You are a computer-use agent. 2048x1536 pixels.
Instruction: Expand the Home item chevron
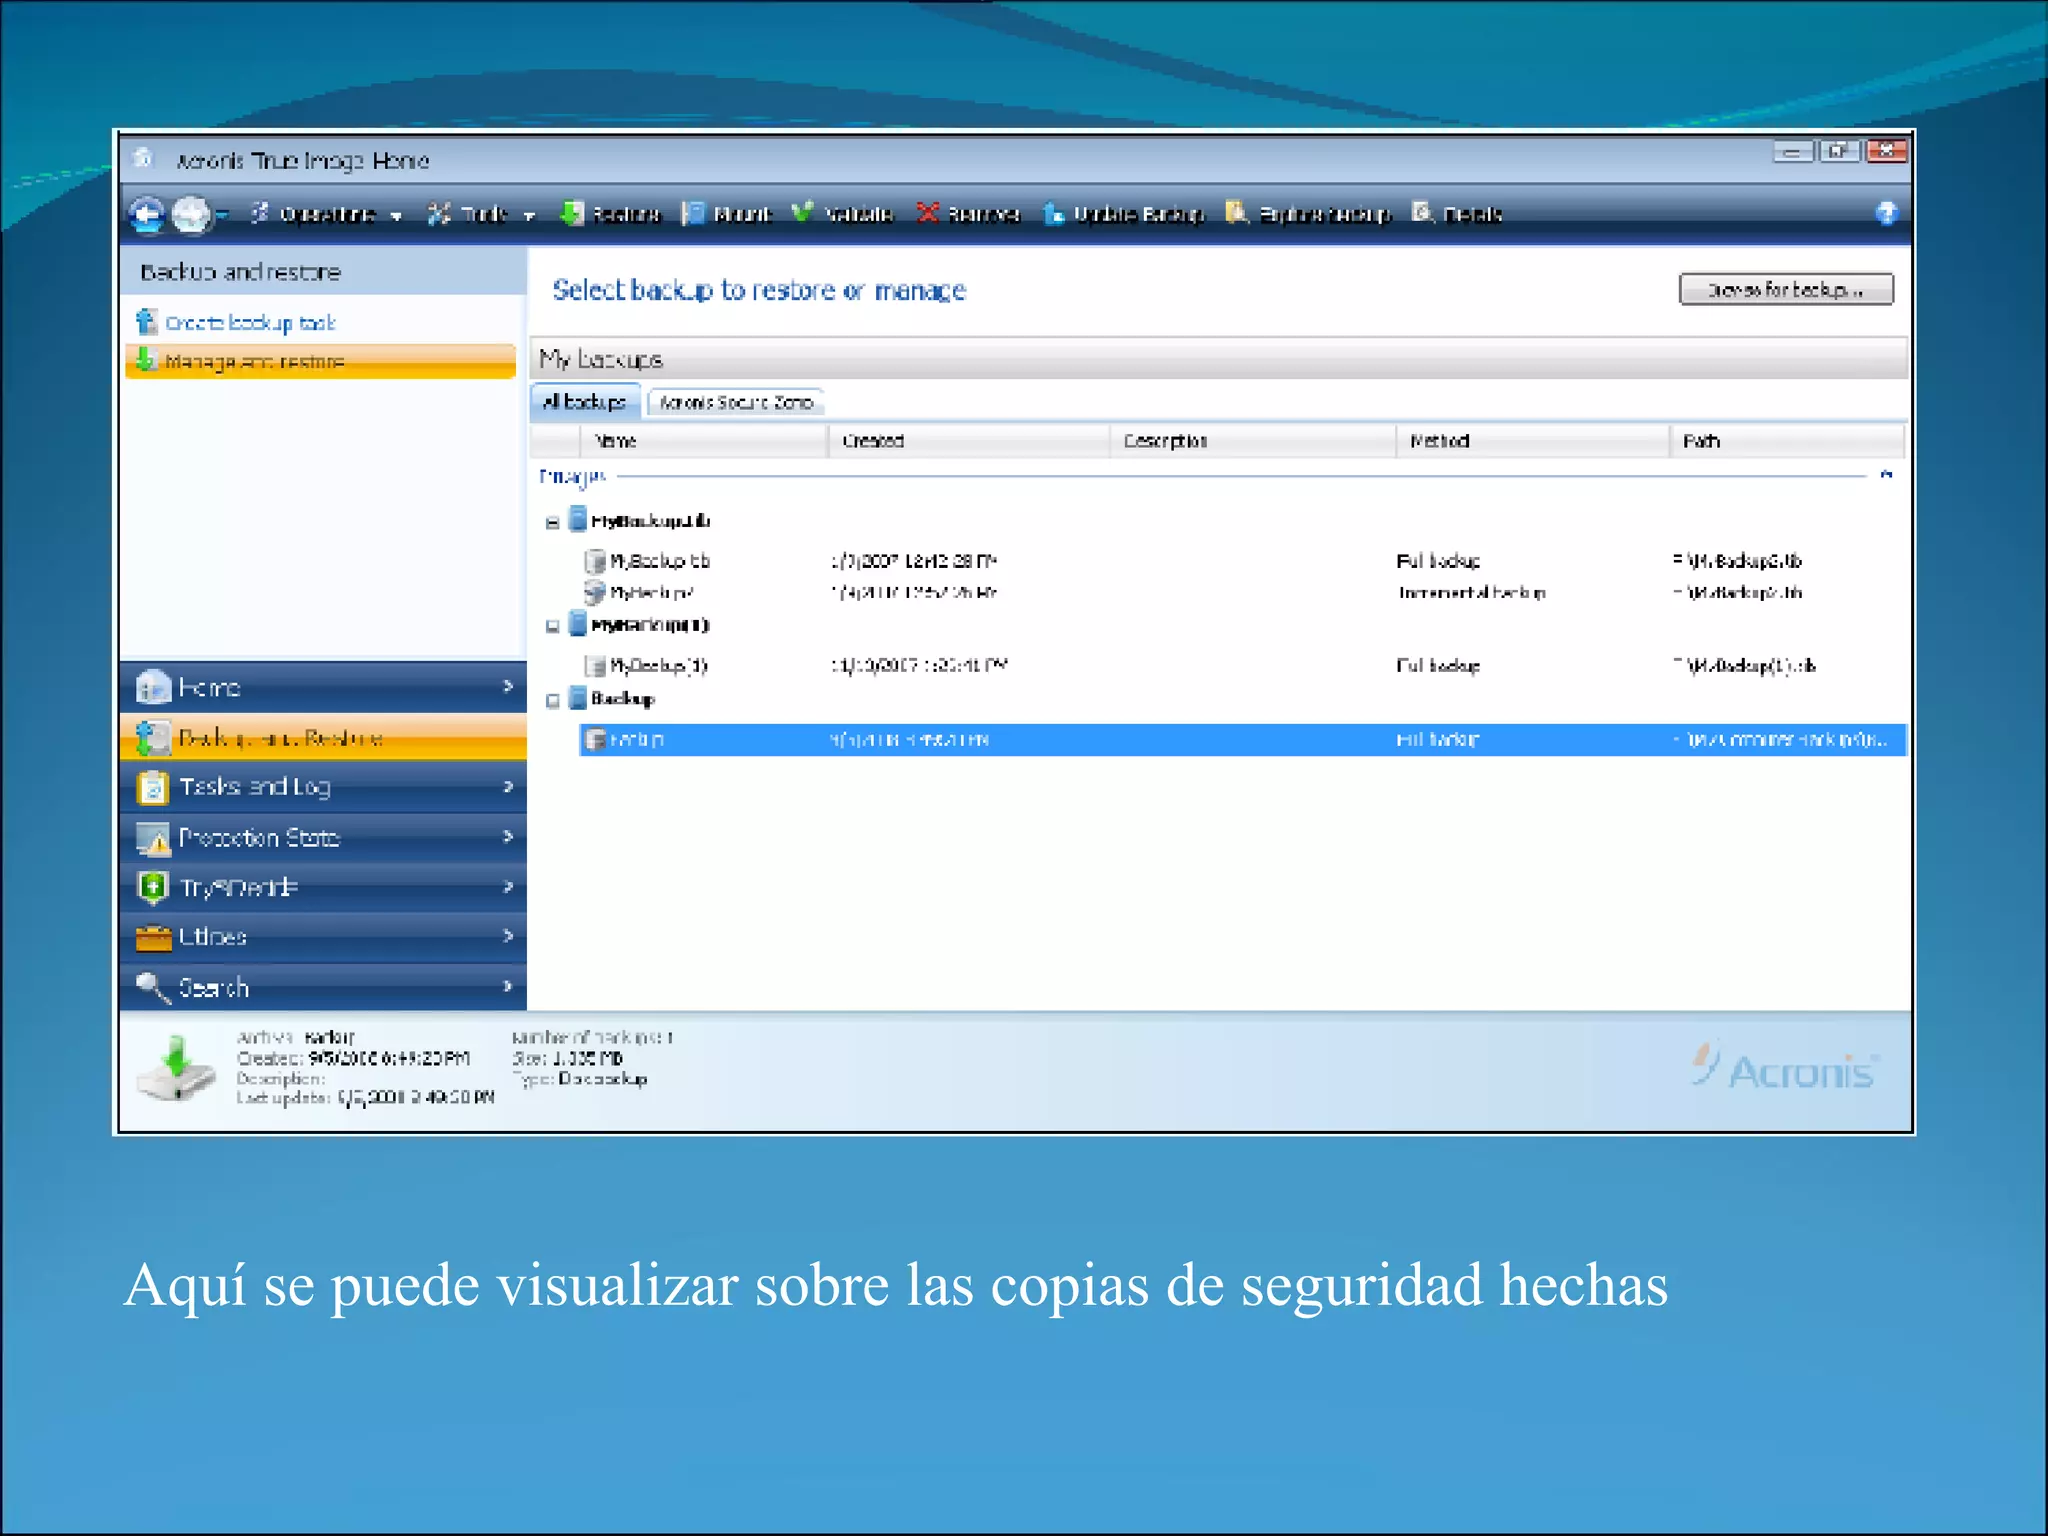508,687
